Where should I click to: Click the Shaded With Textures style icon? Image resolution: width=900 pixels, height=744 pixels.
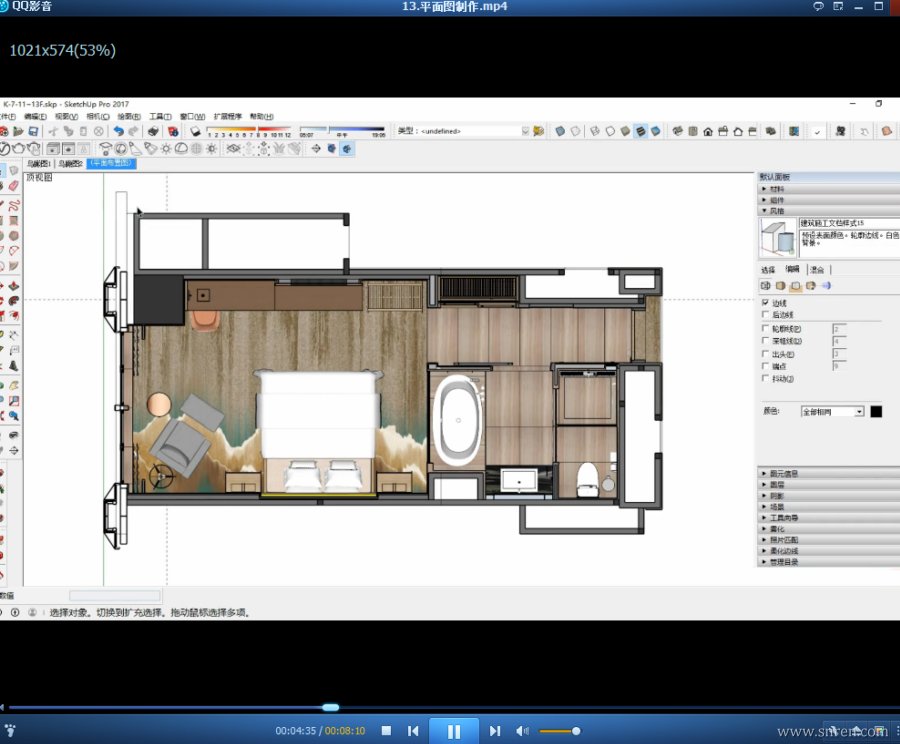click(x=641, y=131)
